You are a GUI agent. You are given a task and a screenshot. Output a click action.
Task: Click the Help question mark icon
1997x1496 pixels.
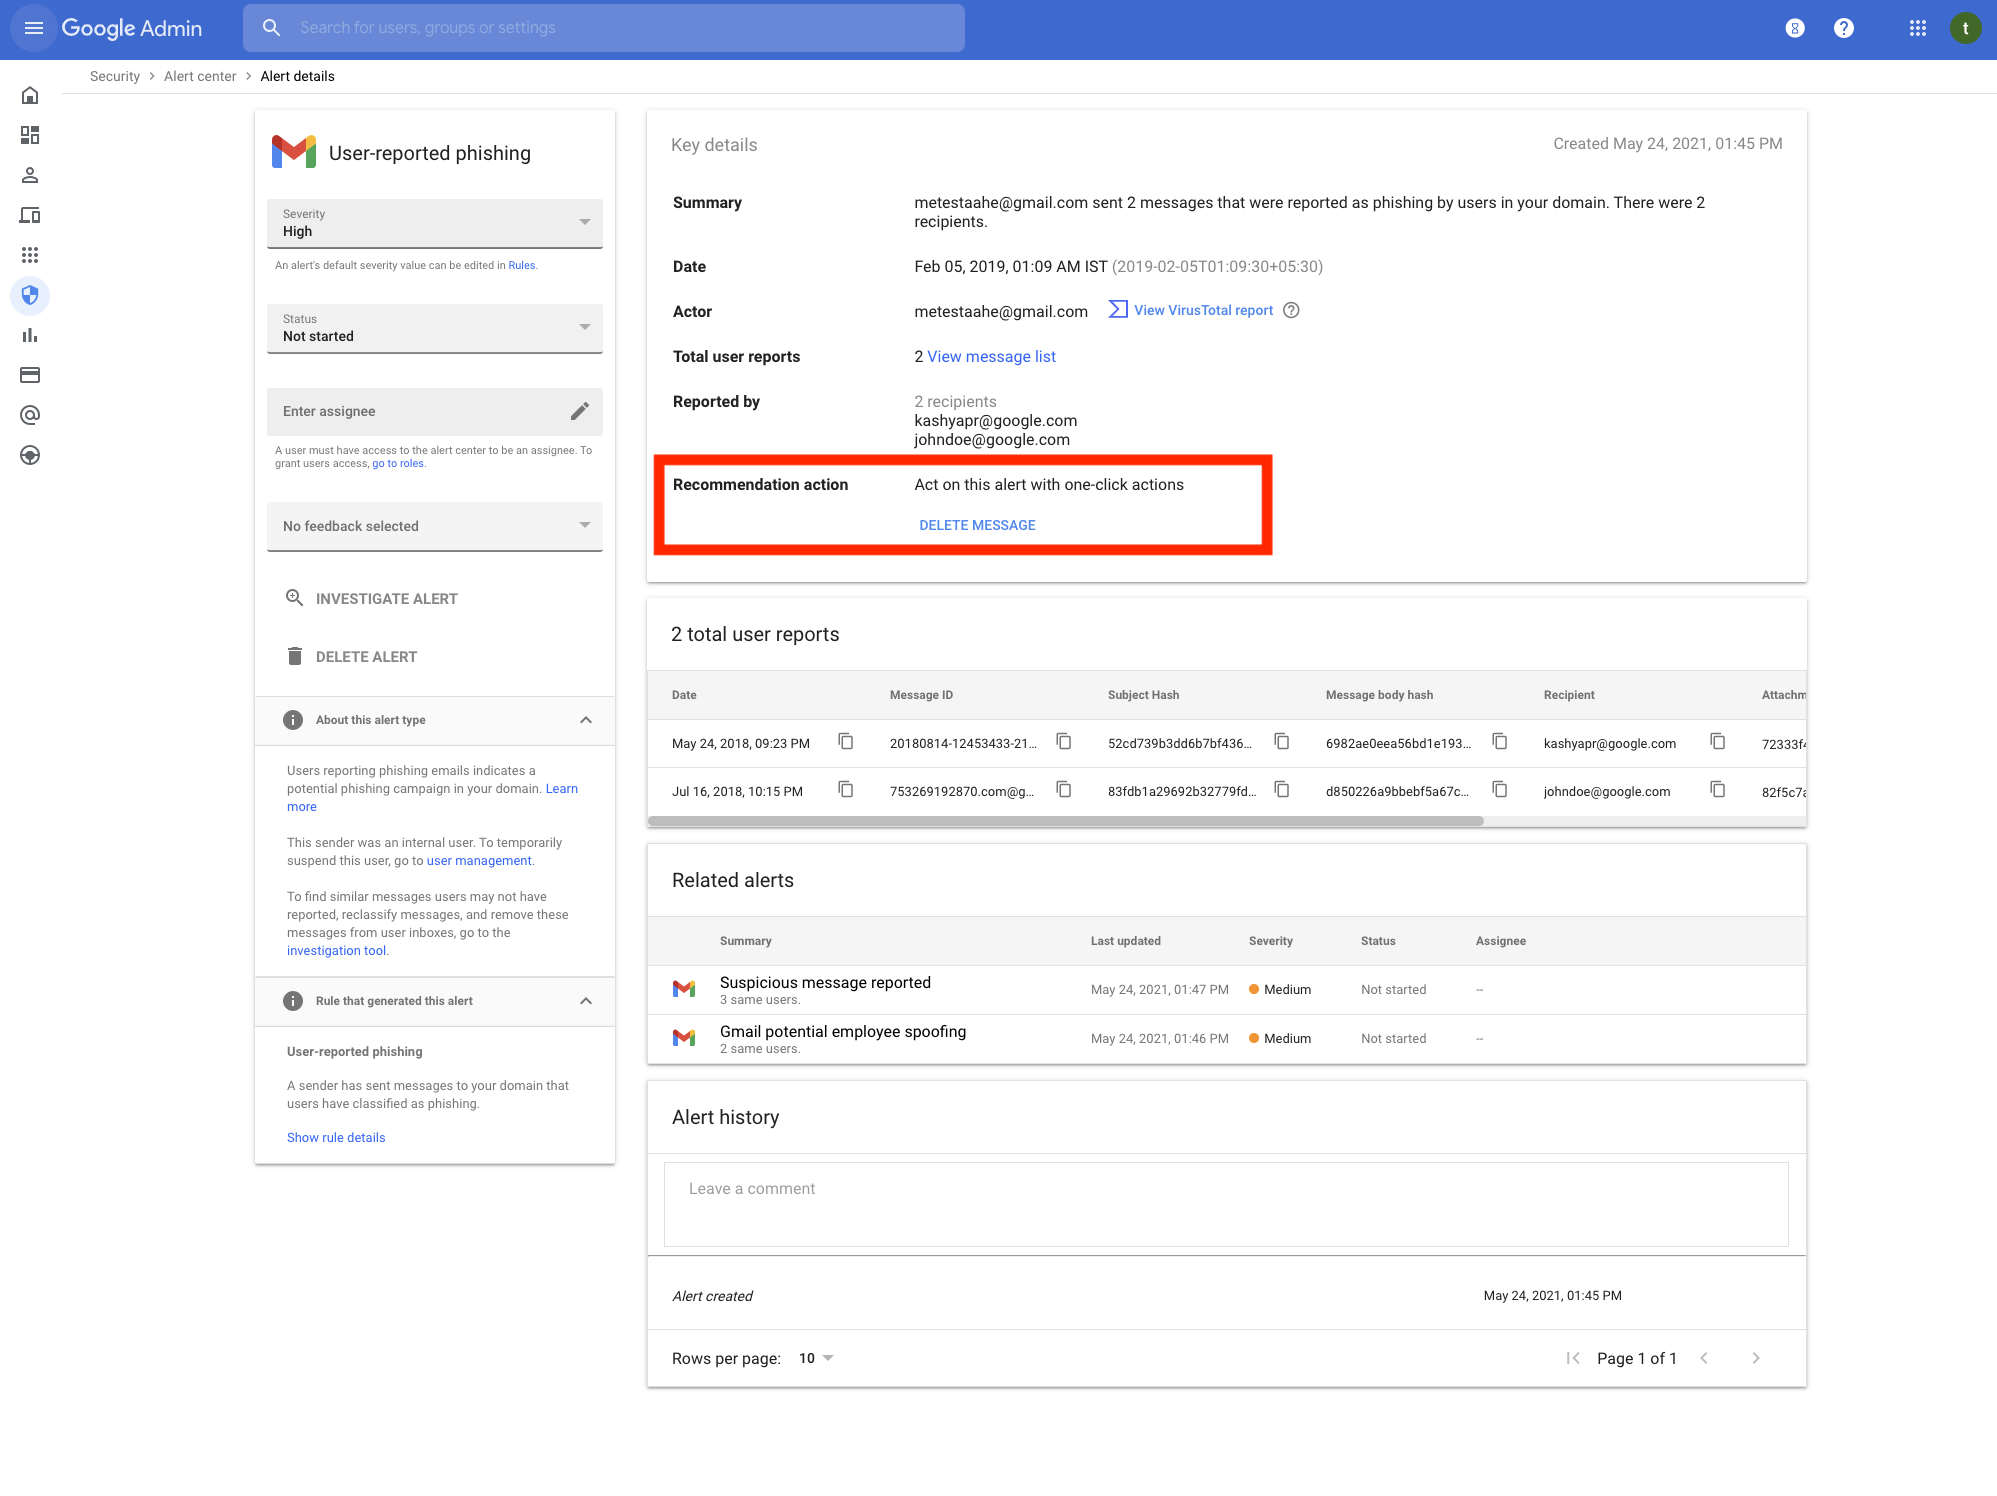pos(1841,28)
